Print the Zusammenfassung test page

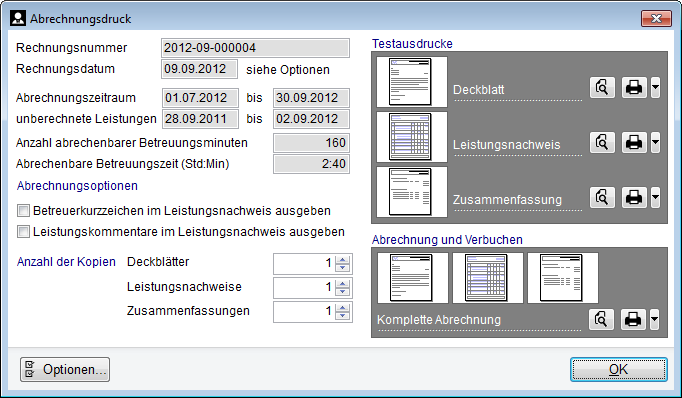[634, 197]
